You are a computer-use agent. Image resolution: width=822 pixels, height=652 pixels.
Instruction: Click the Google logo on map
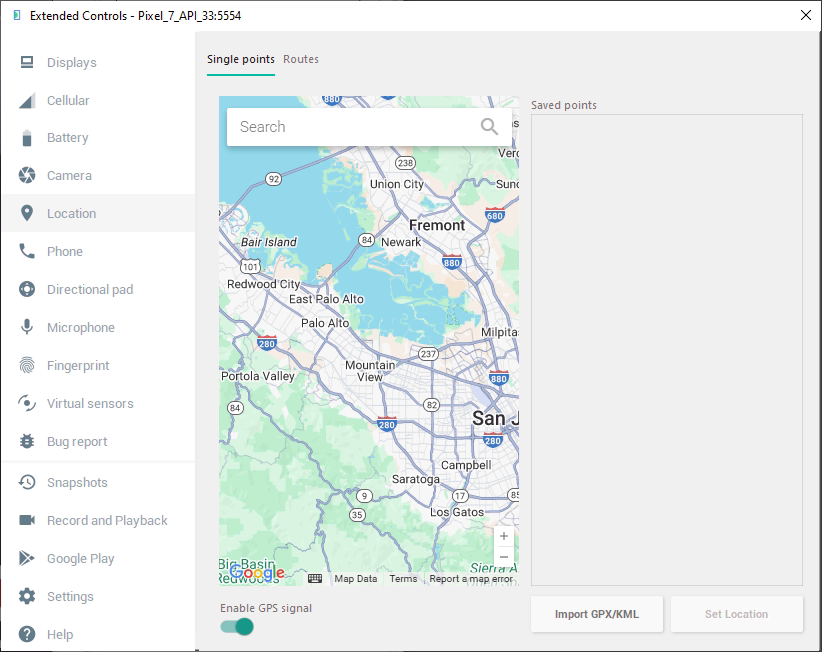coord(257,573)
